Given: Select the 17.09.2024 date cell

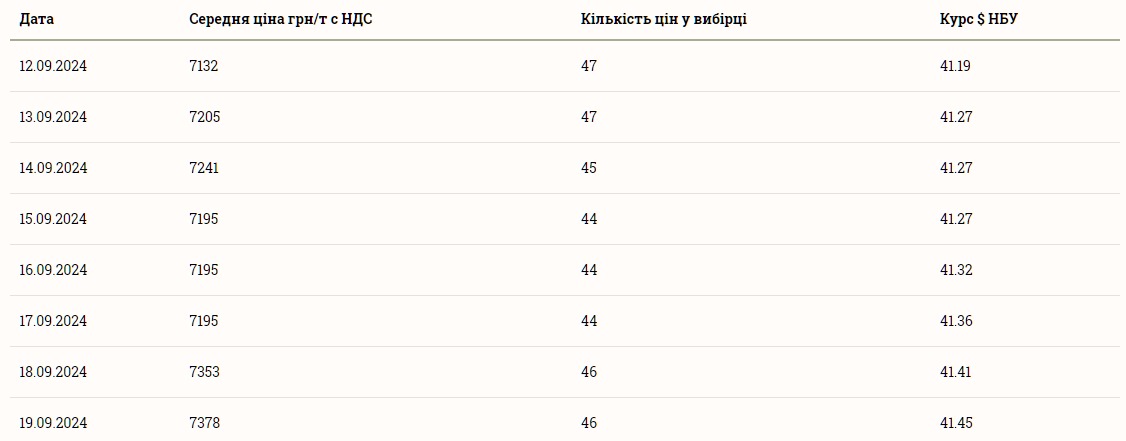Looking at the screenshot, I should pyautogui.click(x=53, y=321).
